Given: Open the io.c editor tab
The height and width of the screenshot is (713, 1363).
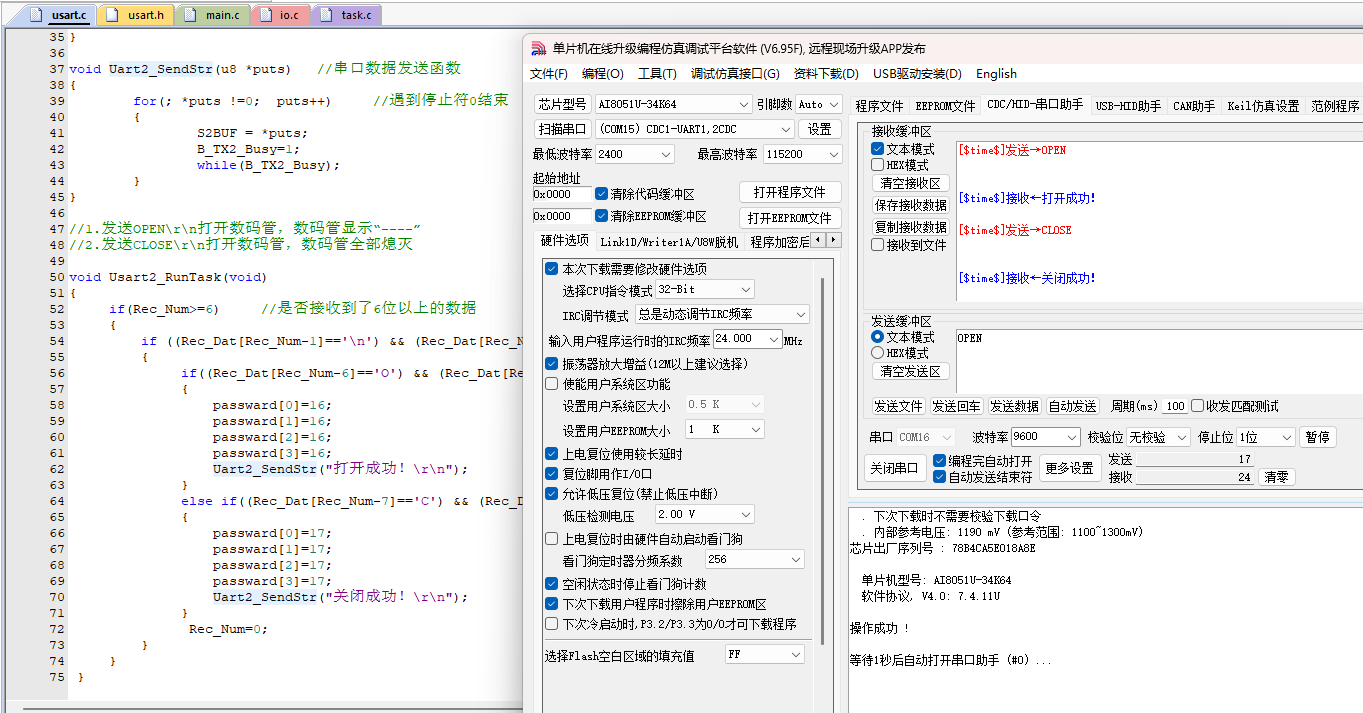Looking at the screenshot, I should pos(280,15).
